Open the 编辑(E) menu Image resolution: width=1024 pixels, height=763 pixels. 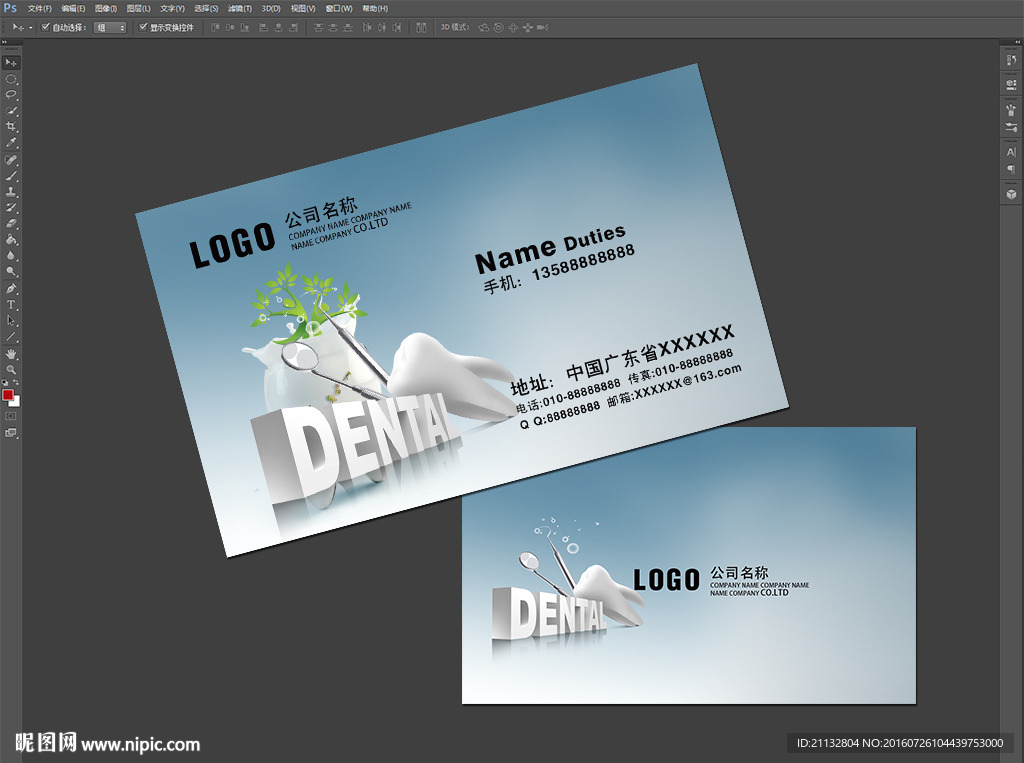pyautogui.click(x=73, y=8)
